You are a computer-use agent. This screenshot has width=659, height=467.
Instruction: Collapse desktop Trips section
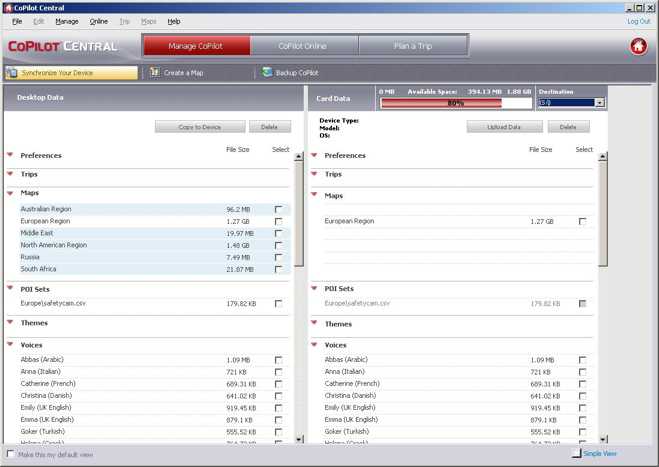click(10, 174)
